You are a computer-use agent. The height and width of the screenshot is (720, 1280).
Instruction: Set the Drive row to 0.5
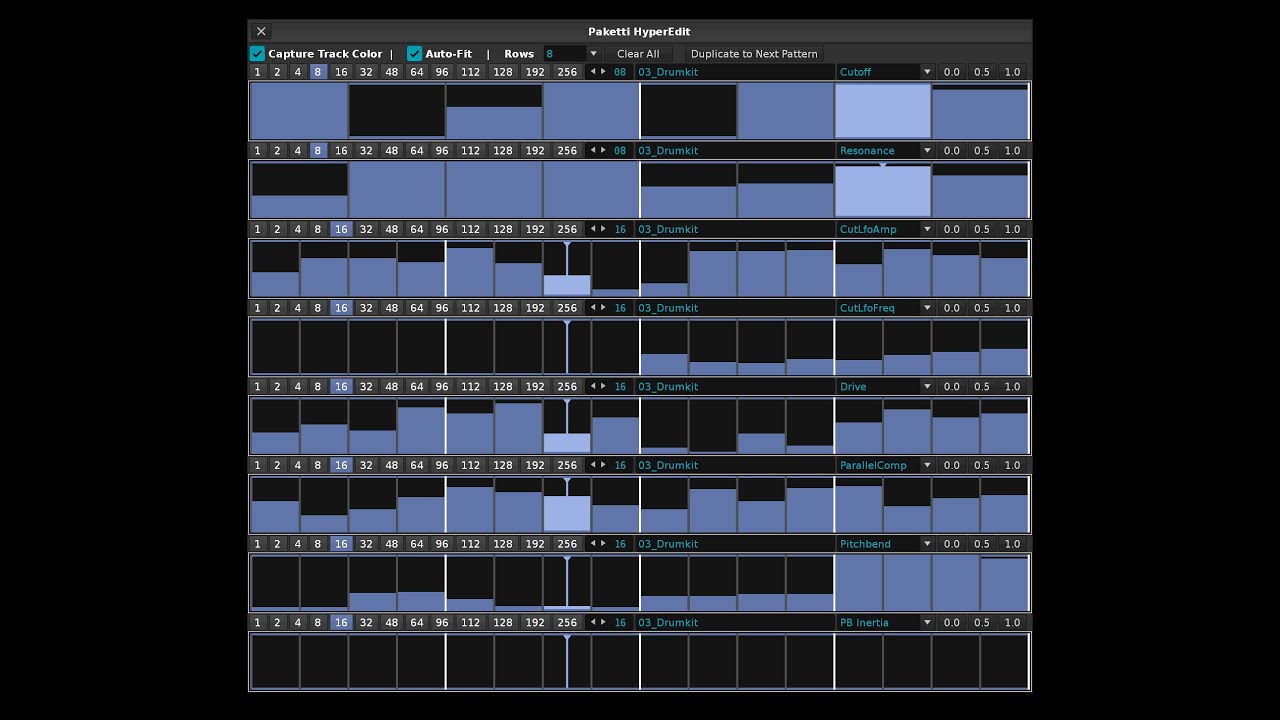click(982, 387)
